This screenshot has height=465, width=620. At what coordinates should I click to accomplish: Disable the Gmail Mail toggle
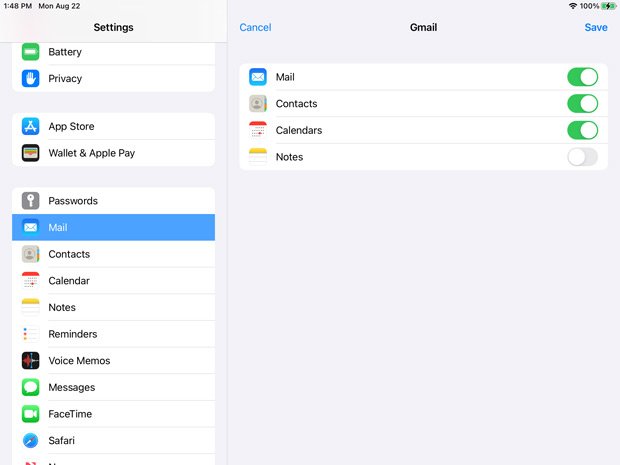[x=582, y=77]
